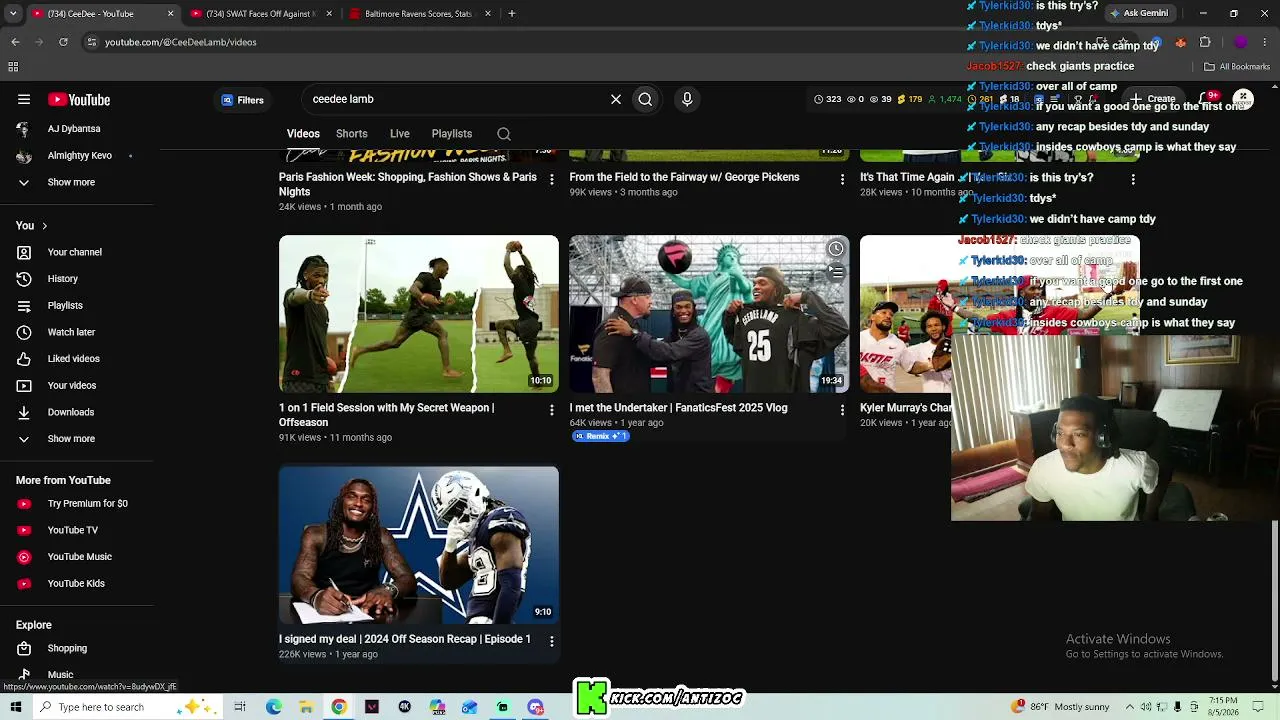
Task: Clear the 'ceedee lamb' search text
Action: [x=616, y=99]
